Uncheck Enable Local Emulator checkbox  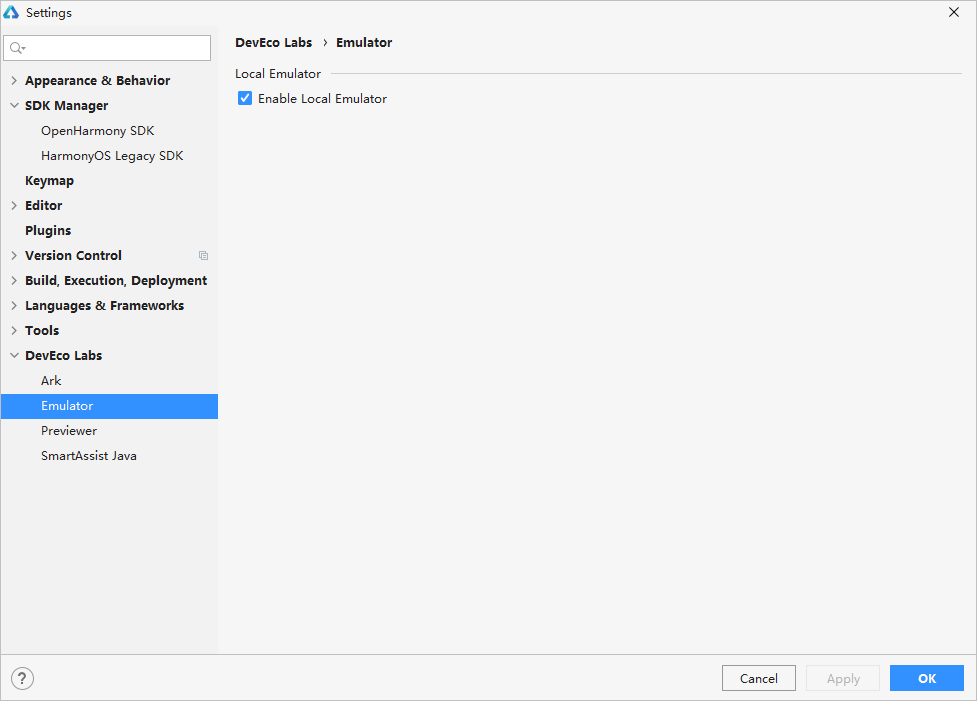[245, 98]
